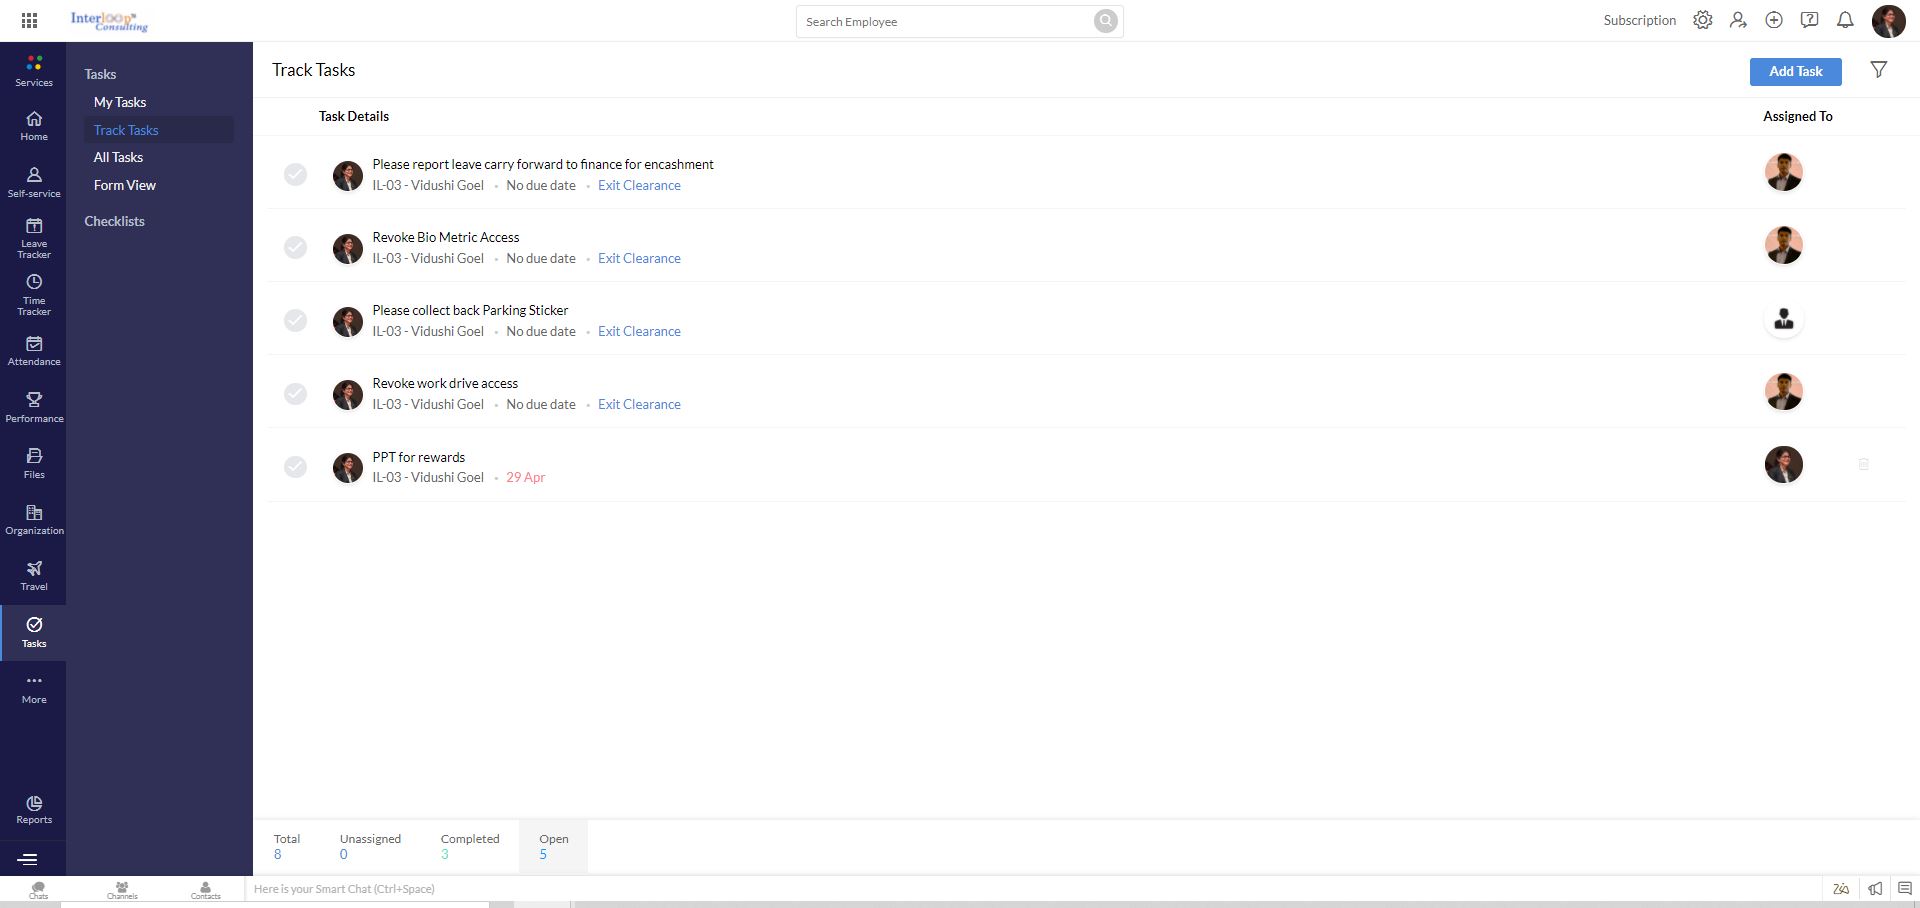Click the Search Employee field
Viewport: 1920px width, 908px height.
click(945, 21)
